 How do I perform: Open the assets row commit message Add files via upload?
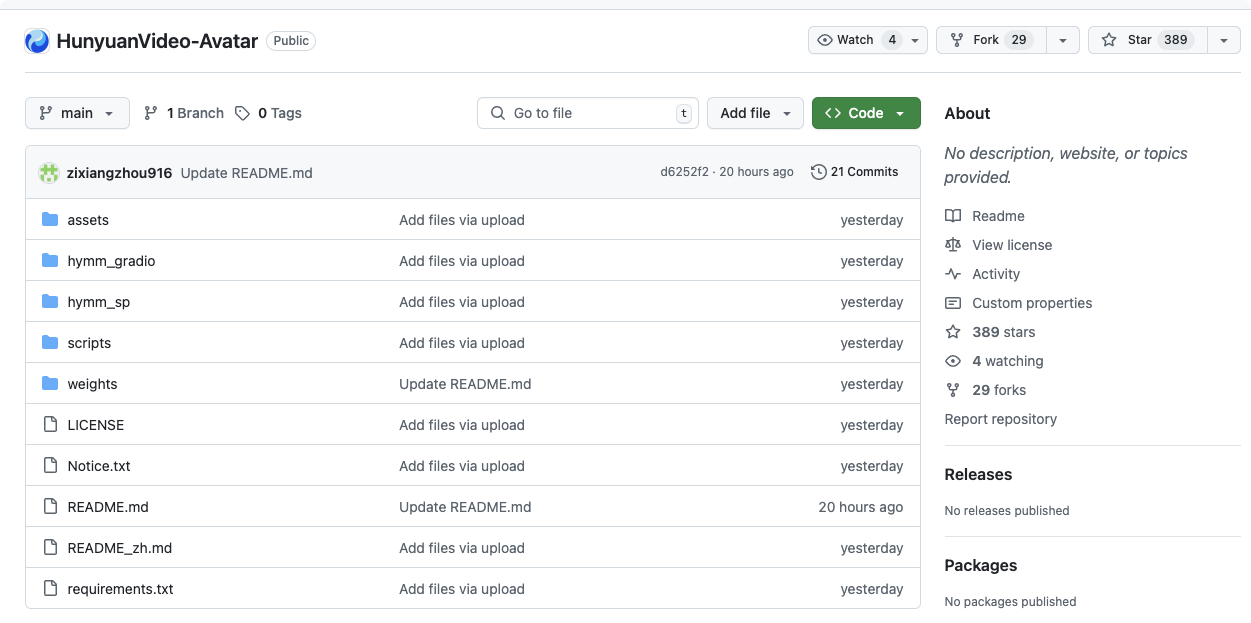pyautogui.click(x=462, y=220)
